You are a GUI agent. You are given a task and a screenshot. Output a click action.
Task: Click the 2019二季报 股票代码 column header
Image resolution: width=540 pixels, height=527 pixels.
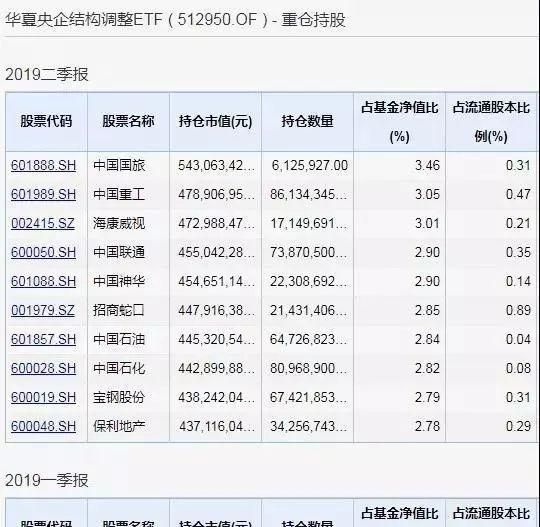tap(46, 122)
